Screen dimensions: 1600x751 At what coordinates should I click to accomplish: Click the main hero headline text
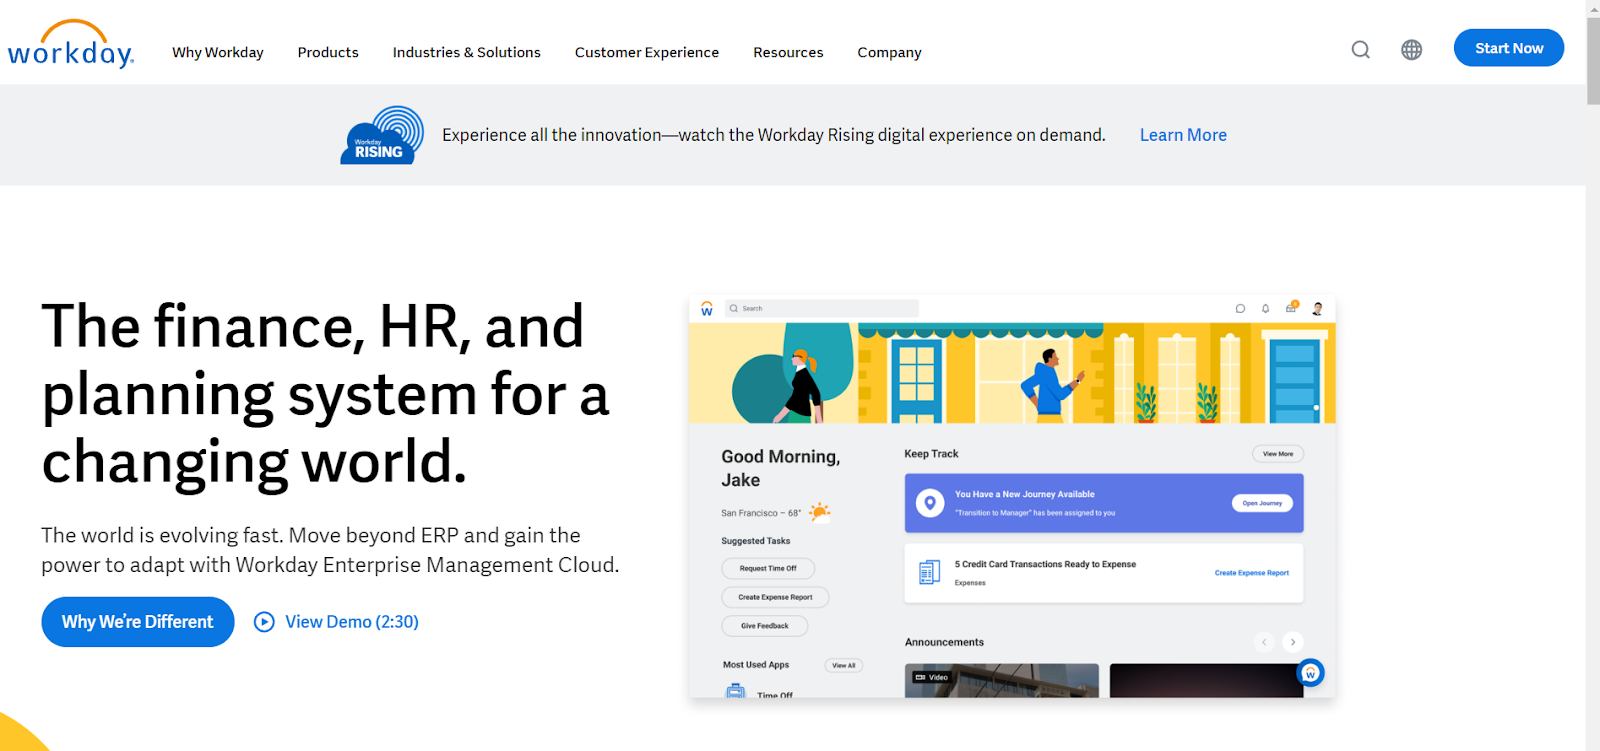tap(325, 394)
